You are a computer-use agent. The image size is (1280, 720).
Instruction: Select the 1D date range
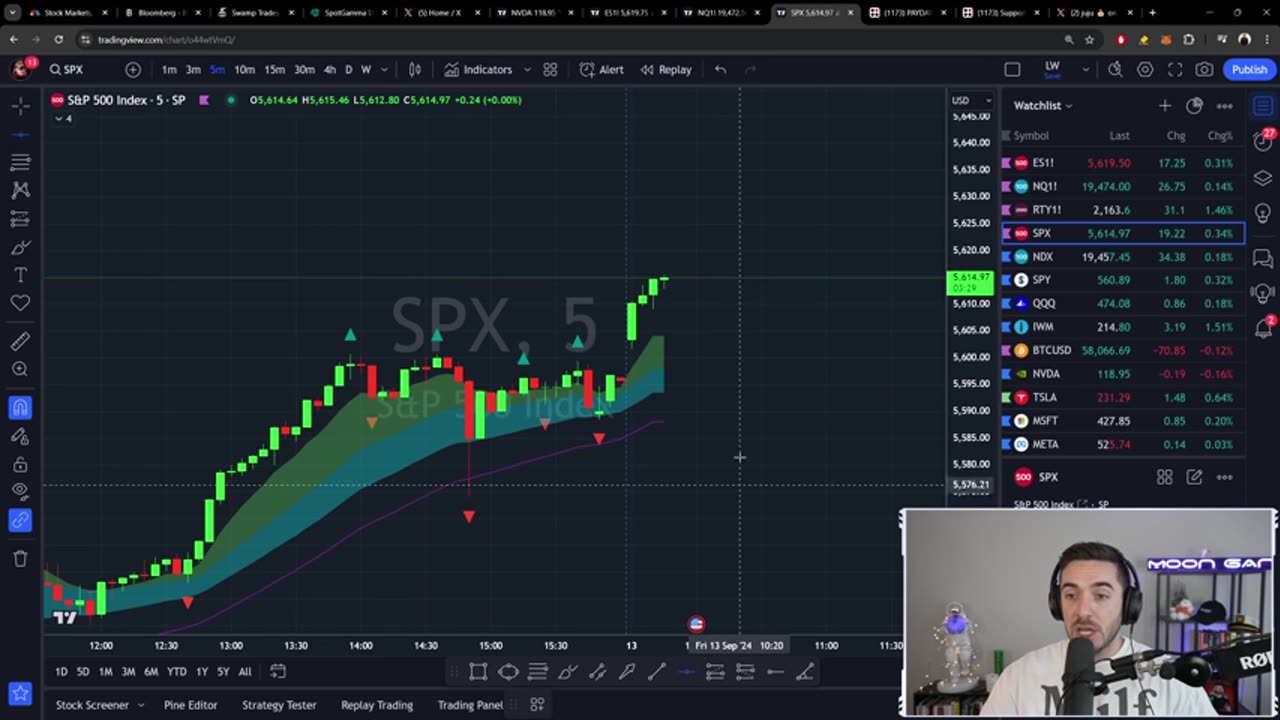[61, 671]
